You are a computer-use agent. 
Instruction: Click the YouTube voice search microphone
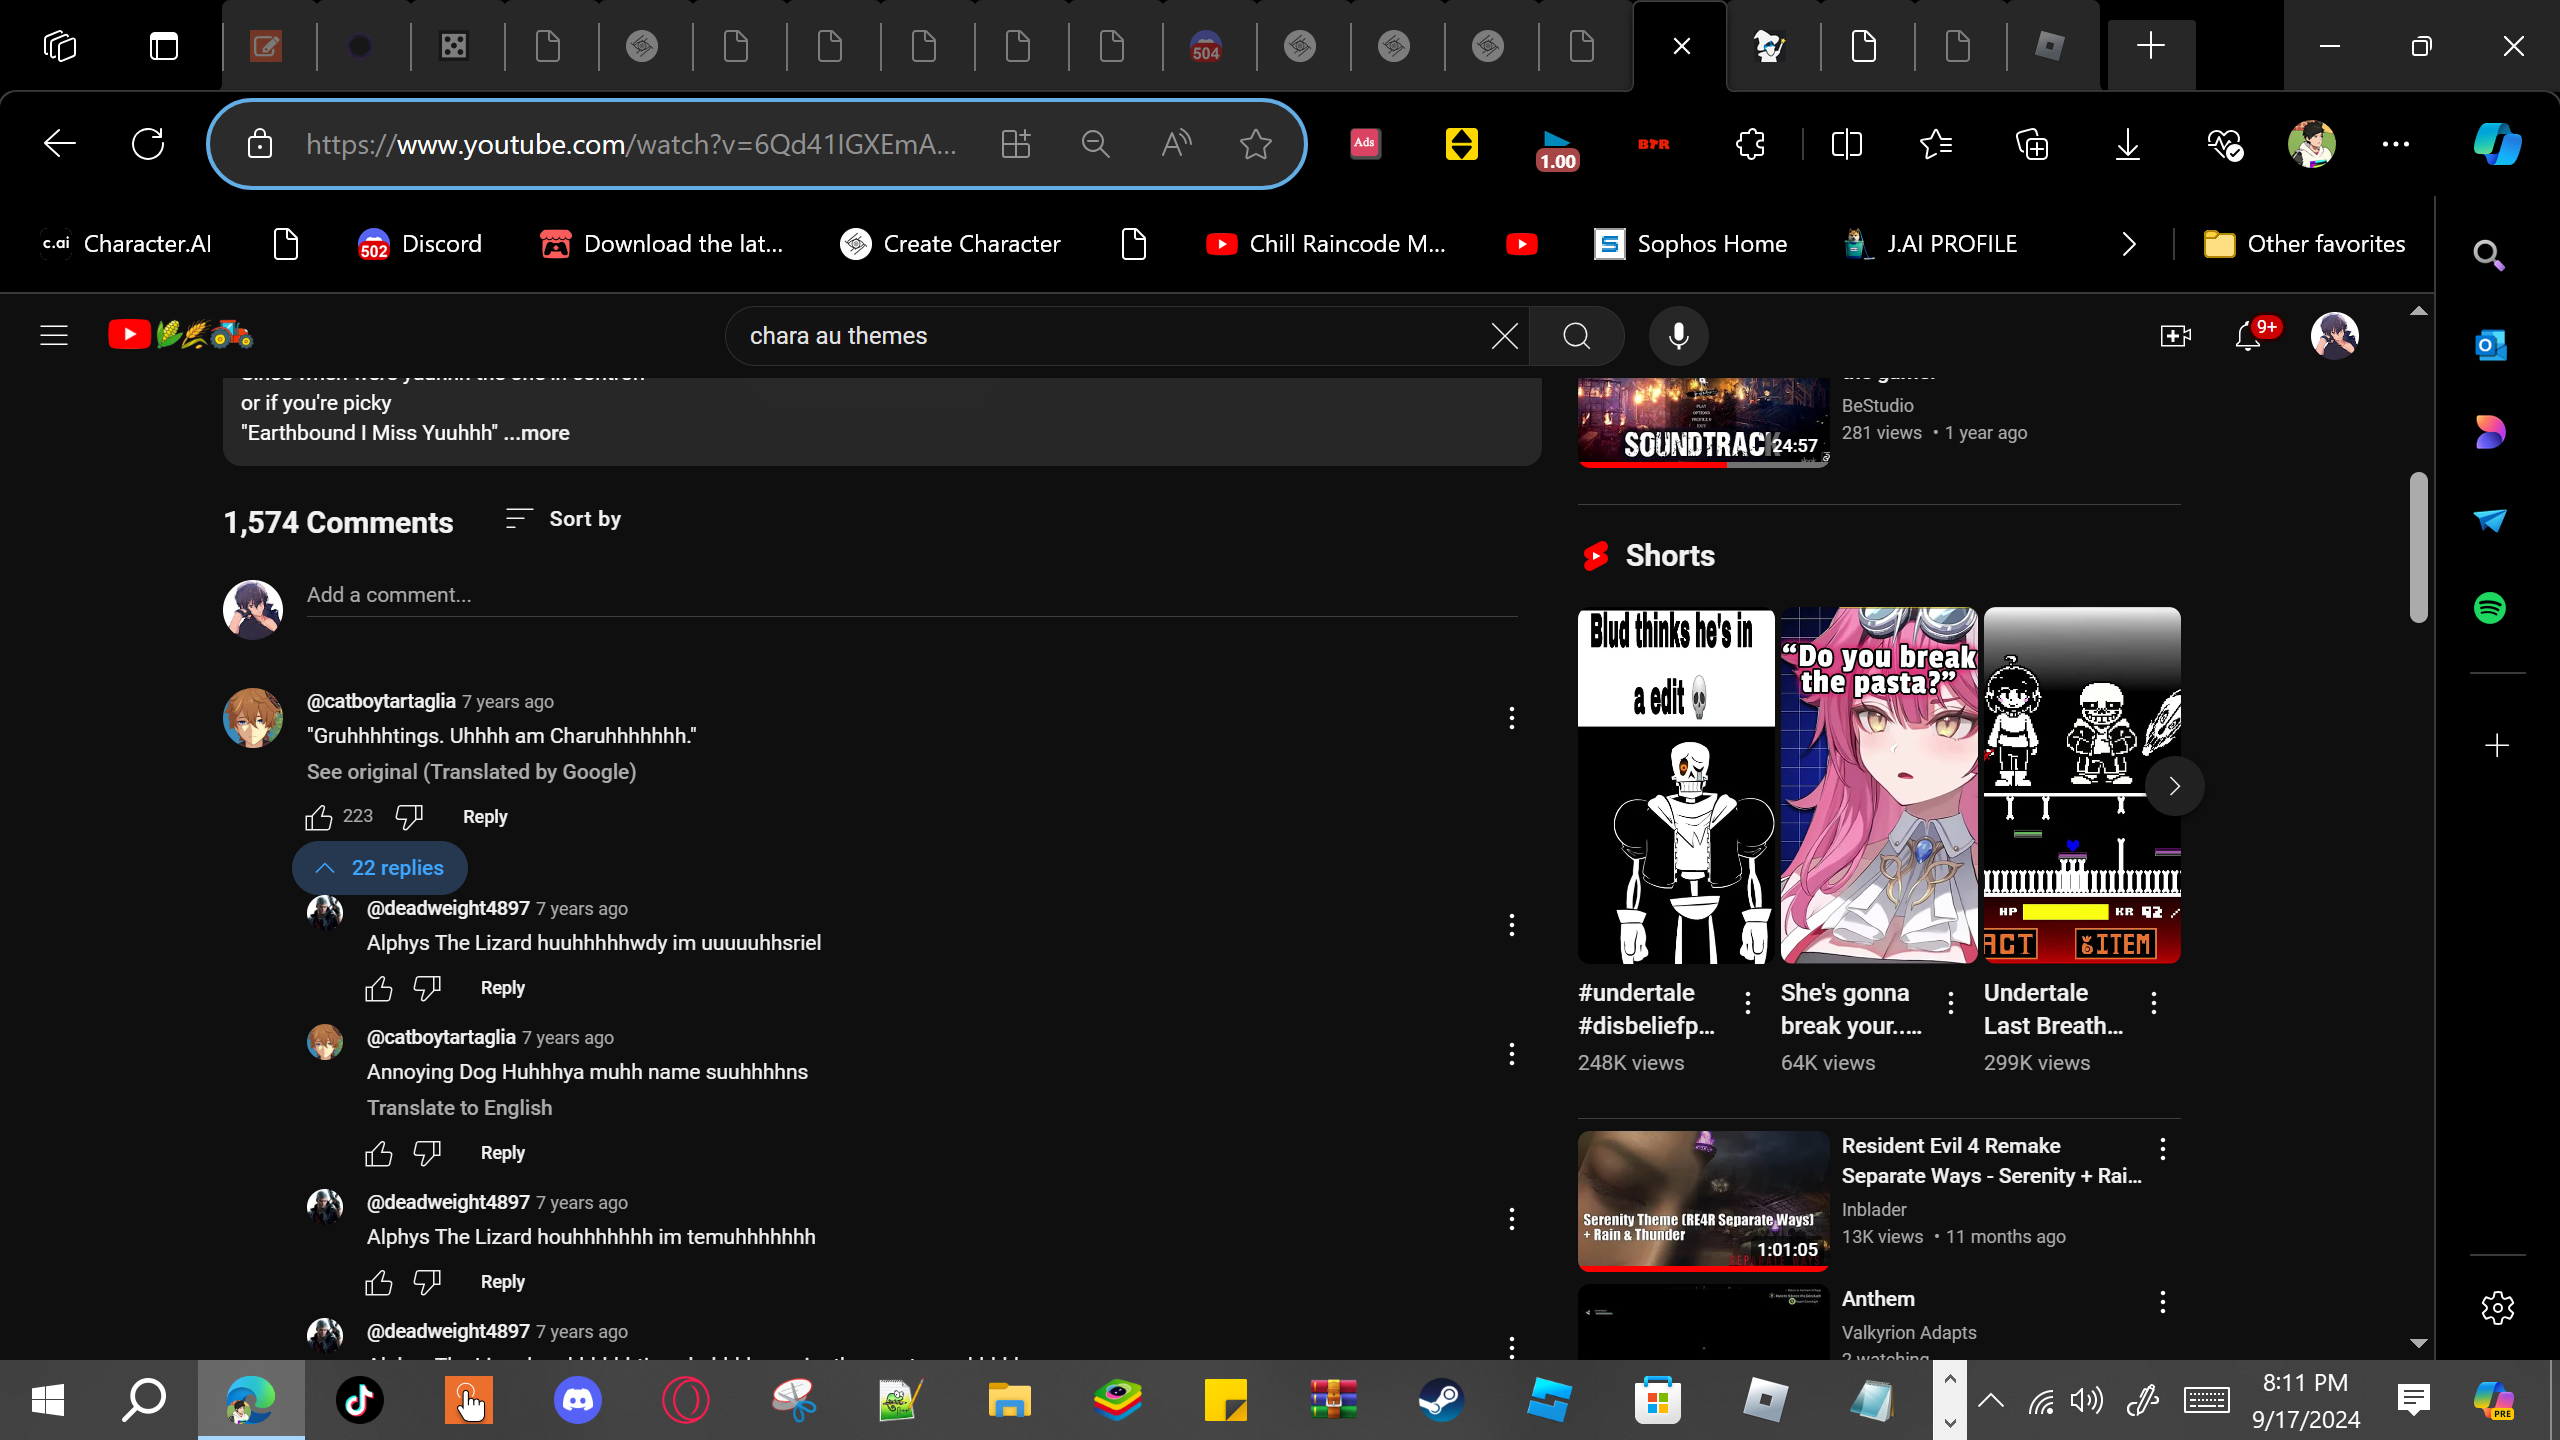(x=1678, y=336)
